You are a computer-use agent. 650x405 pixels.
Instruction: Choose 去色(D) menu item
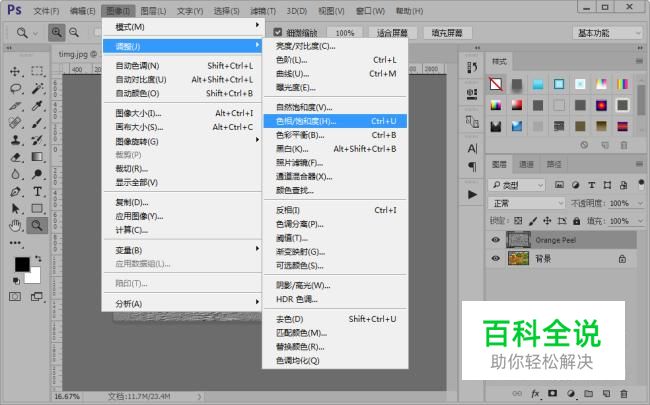335,319
